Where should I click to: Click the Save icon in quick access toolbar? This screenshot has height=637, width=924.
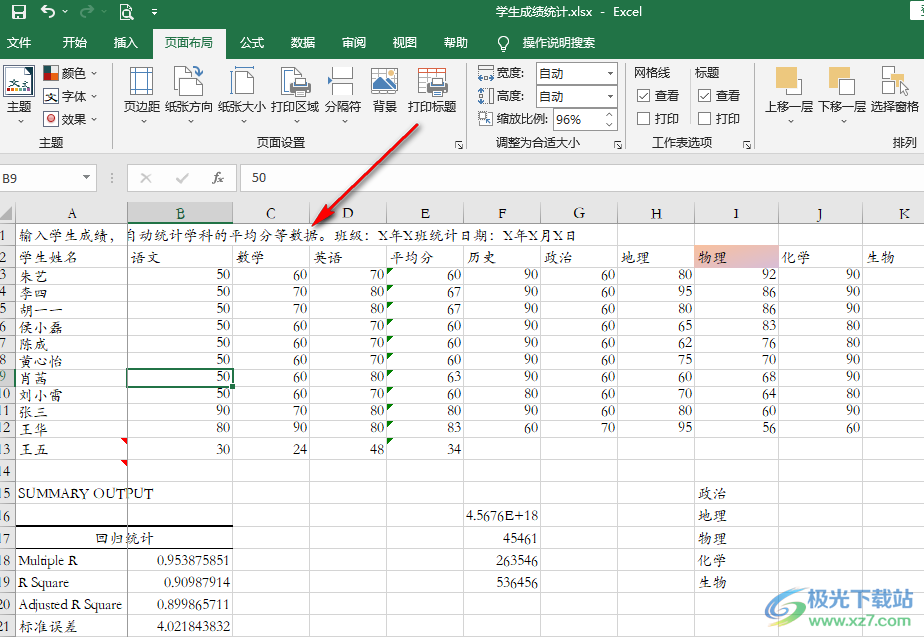tap(19, 11)
